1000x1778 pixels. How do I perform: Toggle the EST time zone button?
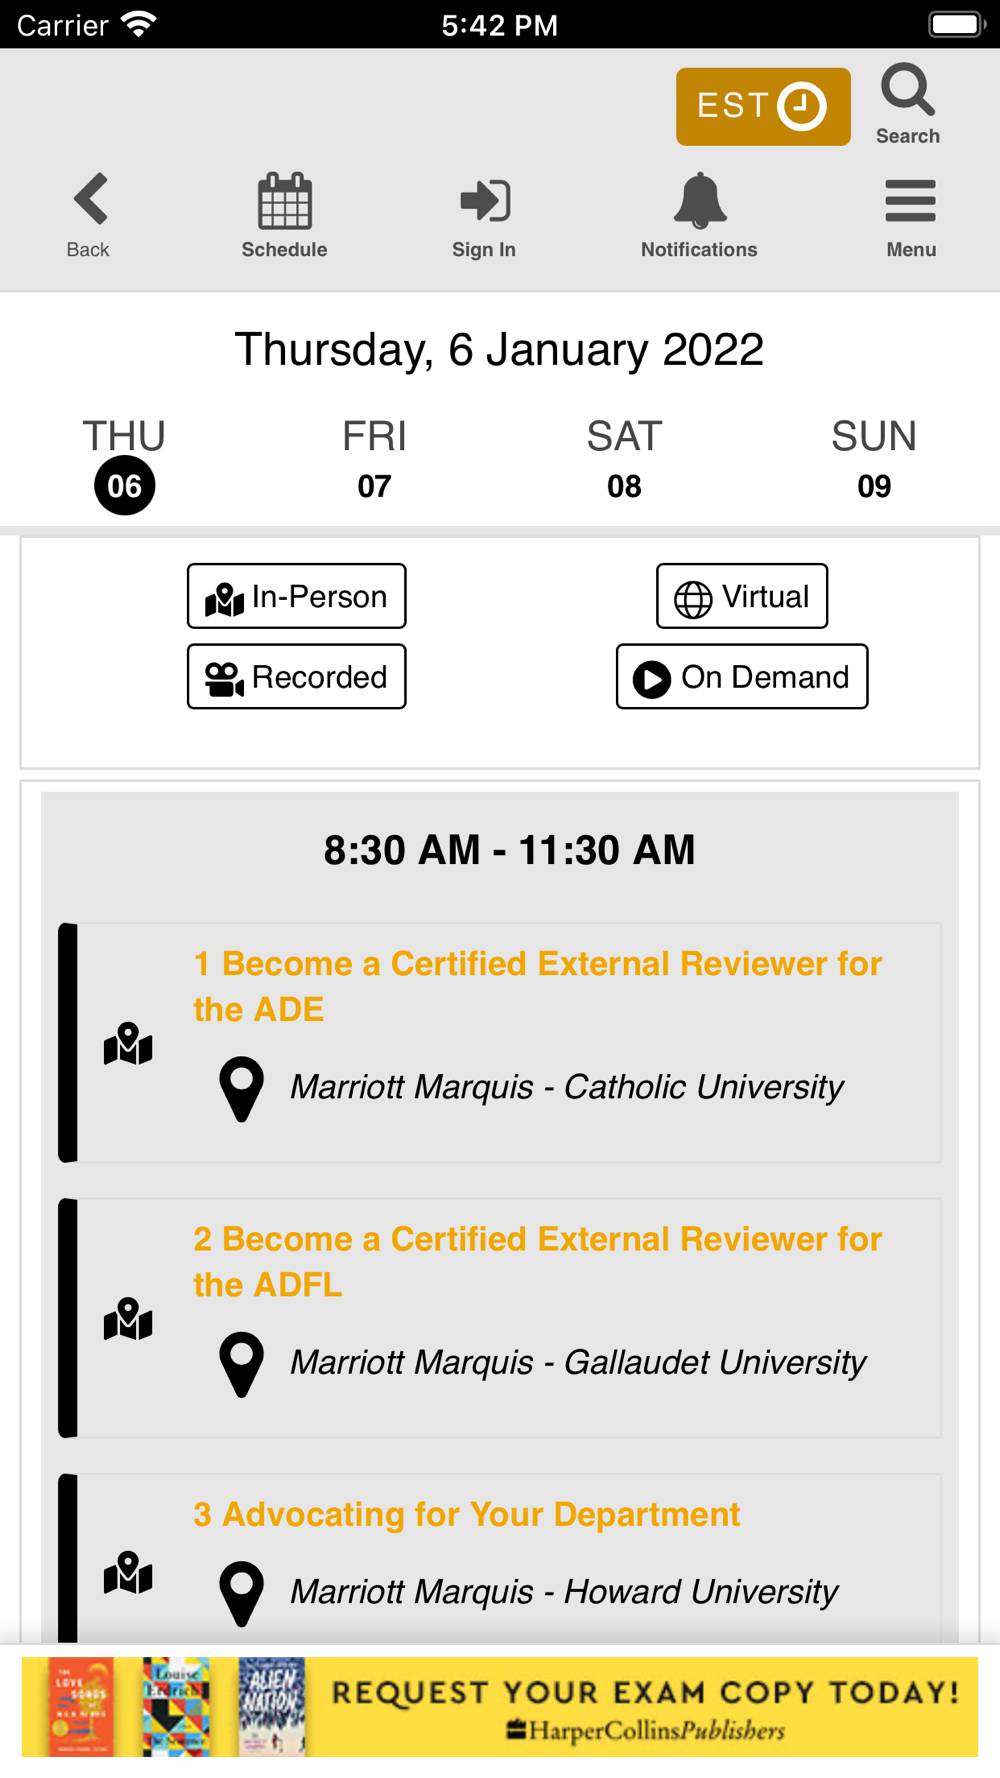coord(763,107)
